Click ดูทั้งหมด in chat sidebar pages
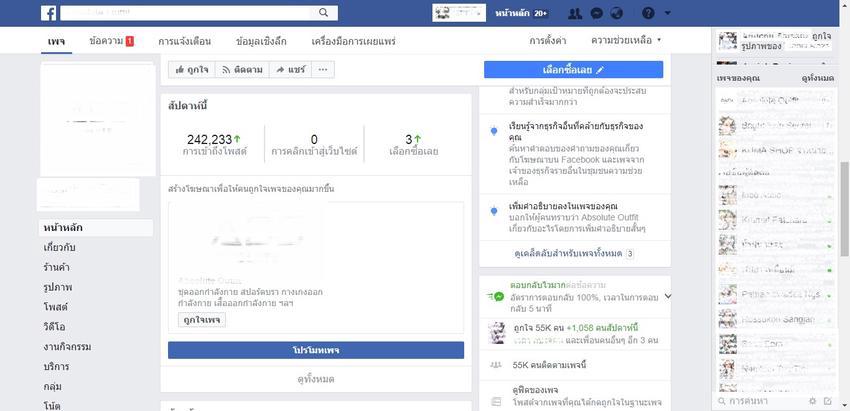850x411 pixels. [x=817, y=79]
